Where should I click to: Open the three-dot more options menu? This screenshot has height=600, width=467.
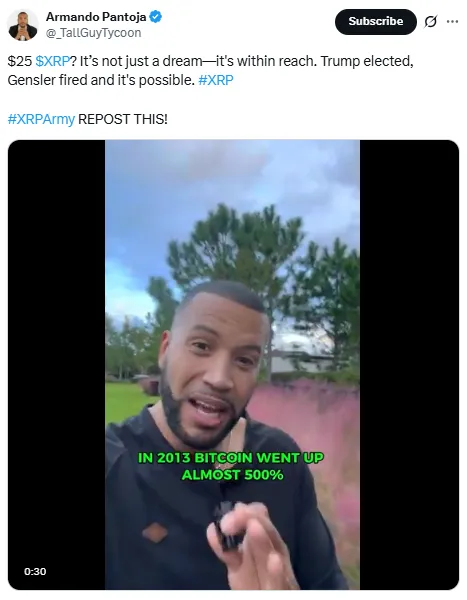pyautogui.click(x=452, y=21)
